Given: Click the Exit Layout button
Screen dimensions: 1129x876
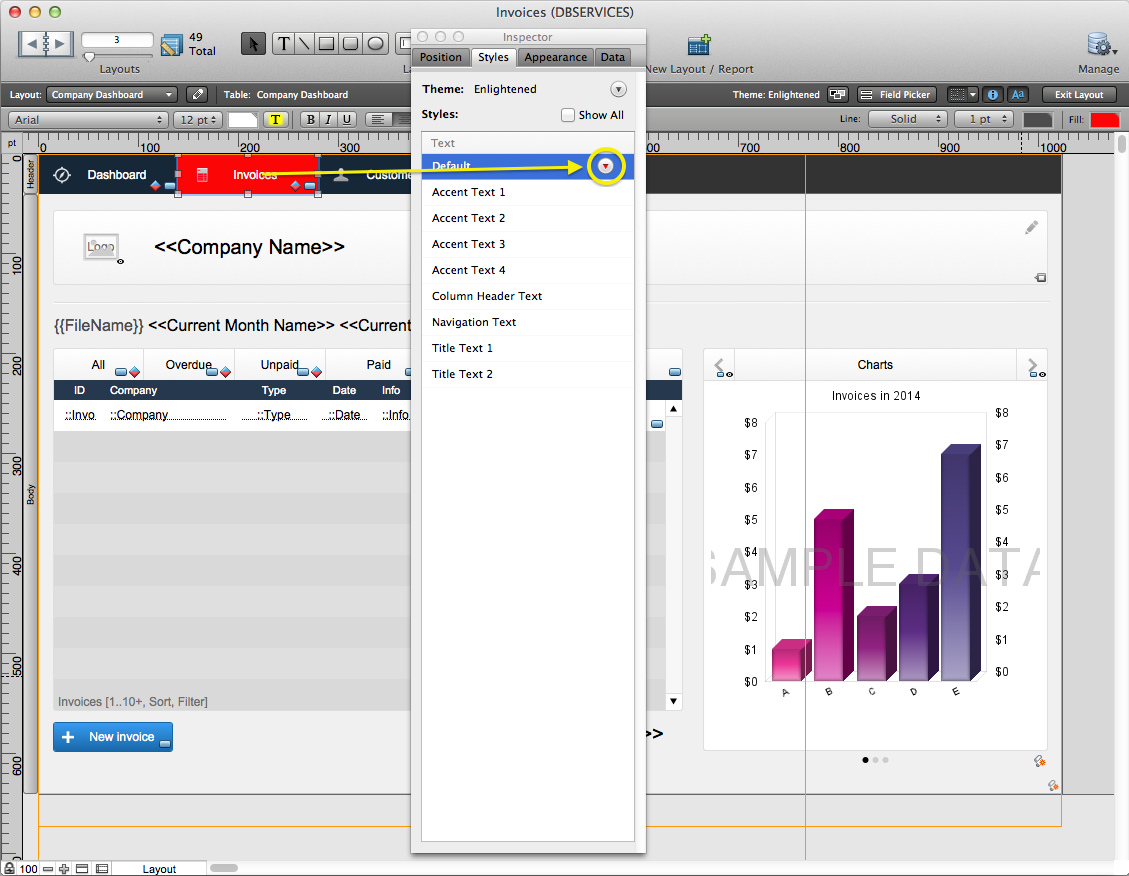Looking at the screenshot, I should pos(1079,94).
